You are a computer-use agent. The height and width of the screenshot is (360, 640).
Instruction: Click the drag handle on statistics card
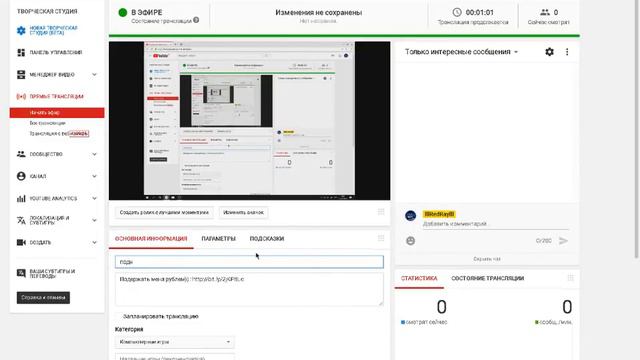(571, 278)
